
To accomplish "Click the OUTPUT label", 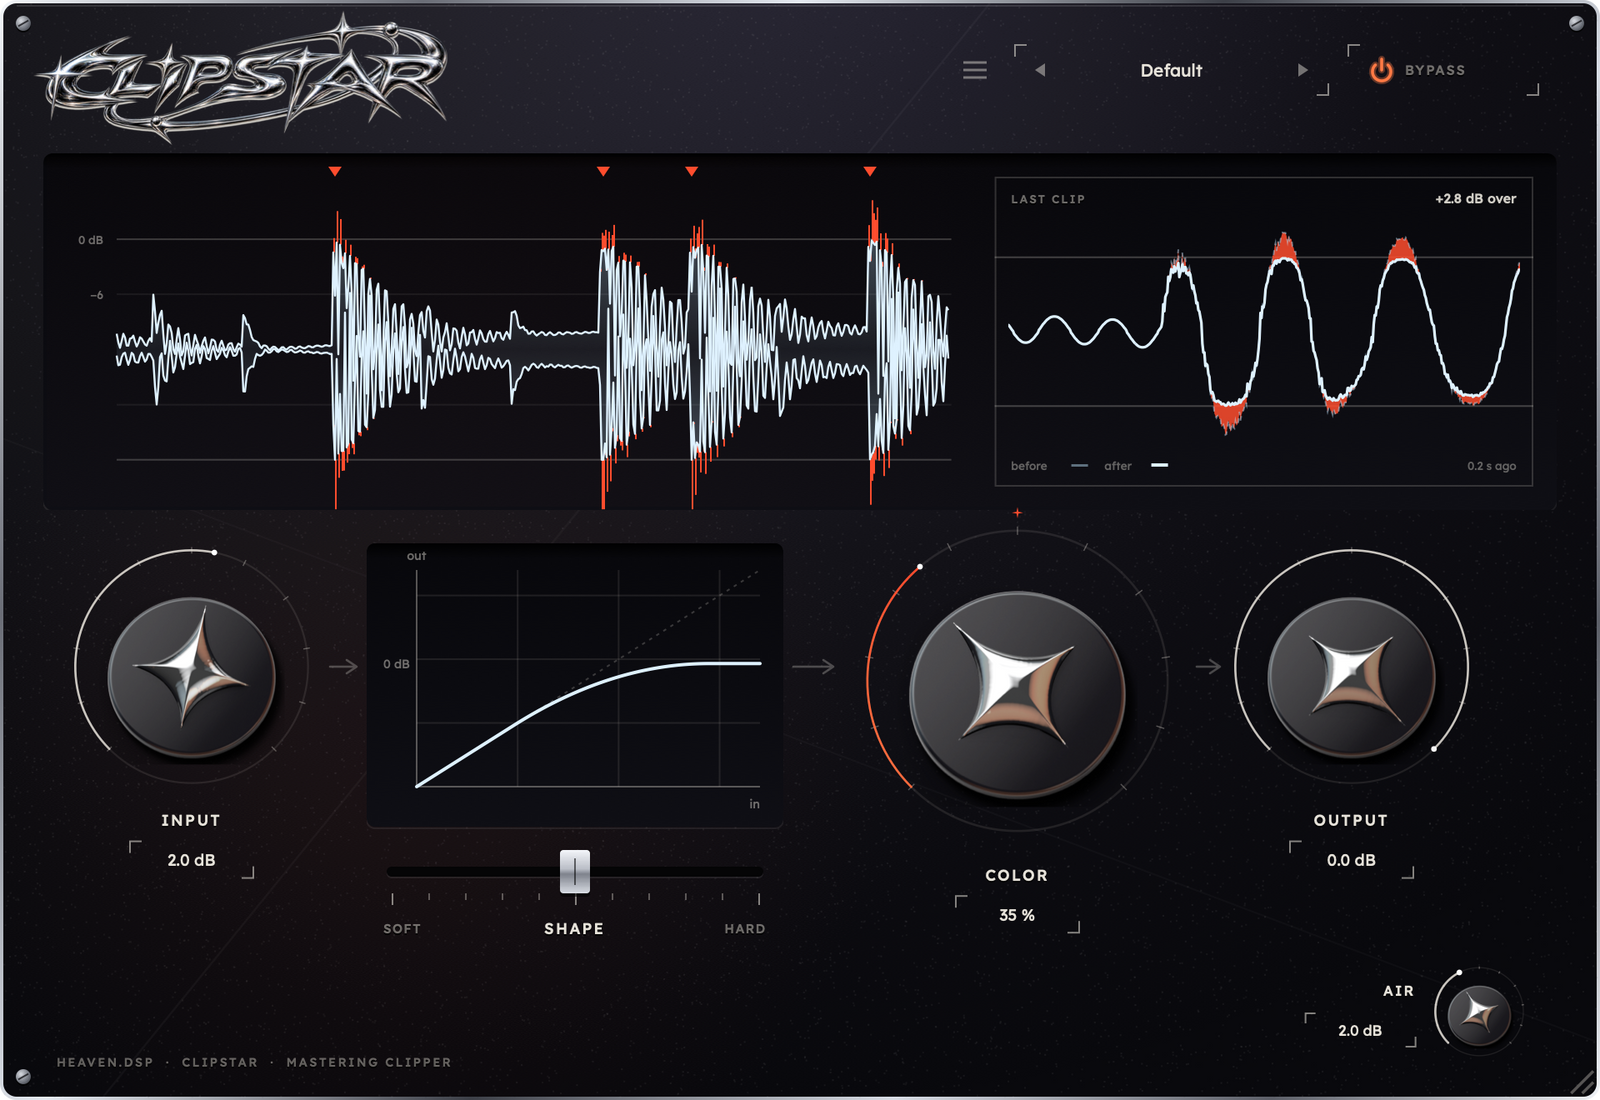I will coord(1350,820).
